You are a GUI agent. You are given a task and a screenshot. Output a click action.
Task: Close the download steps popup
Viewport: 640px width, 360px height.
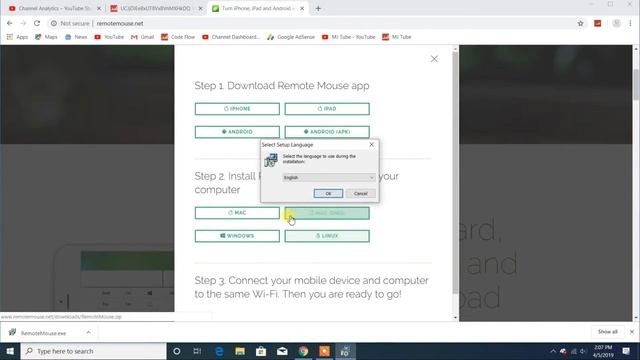434,59
